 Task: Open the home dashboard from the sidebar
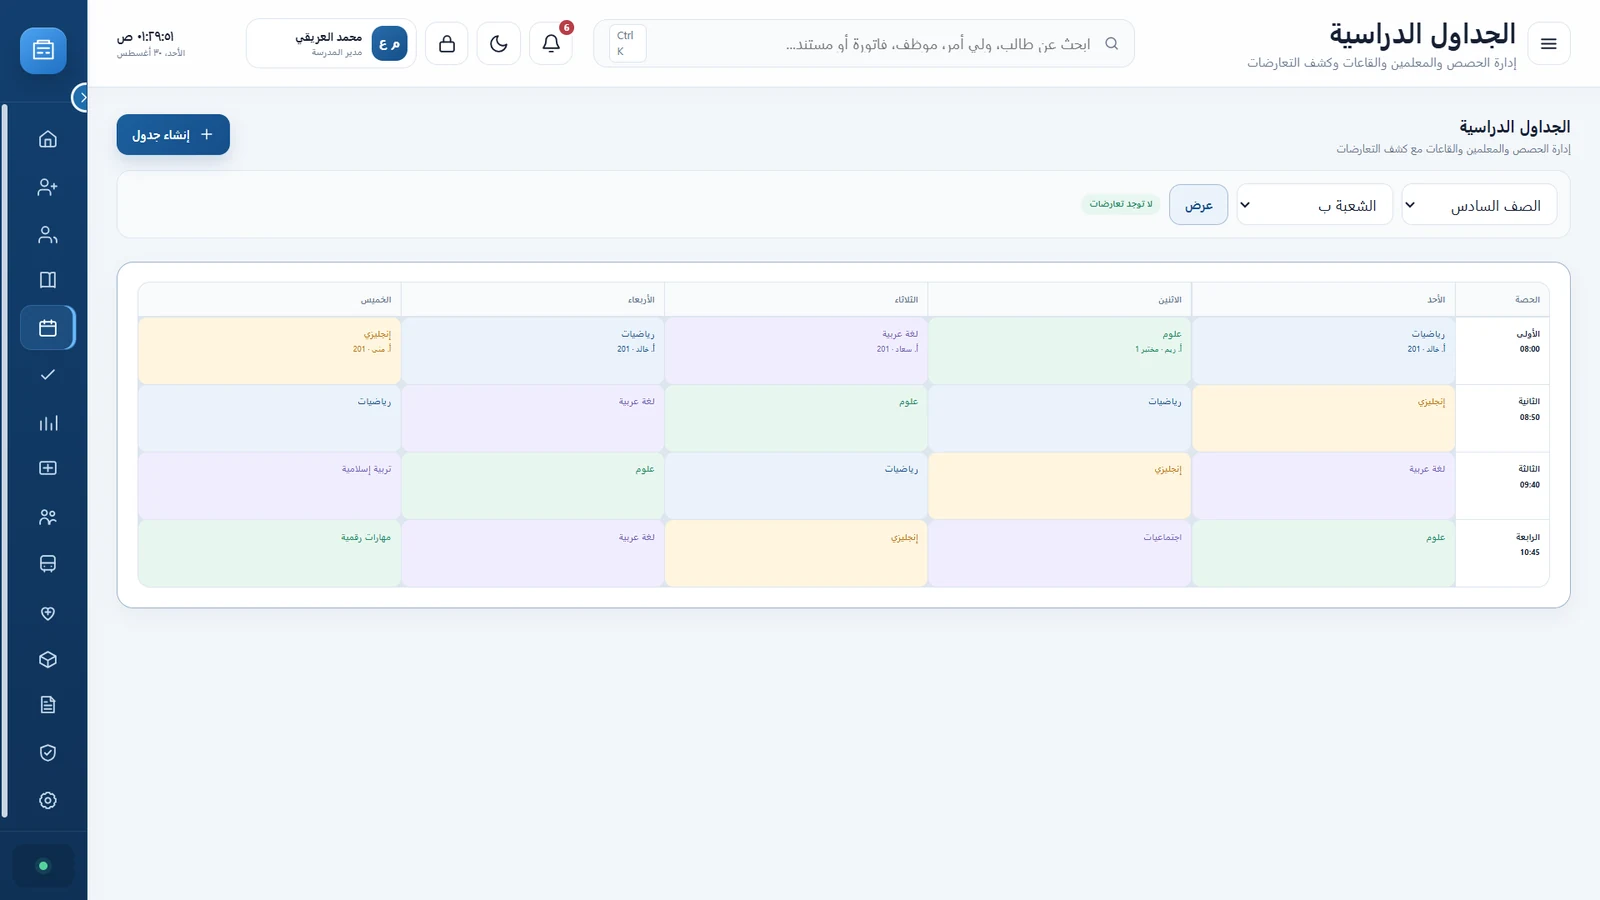(x=47, y=139)
